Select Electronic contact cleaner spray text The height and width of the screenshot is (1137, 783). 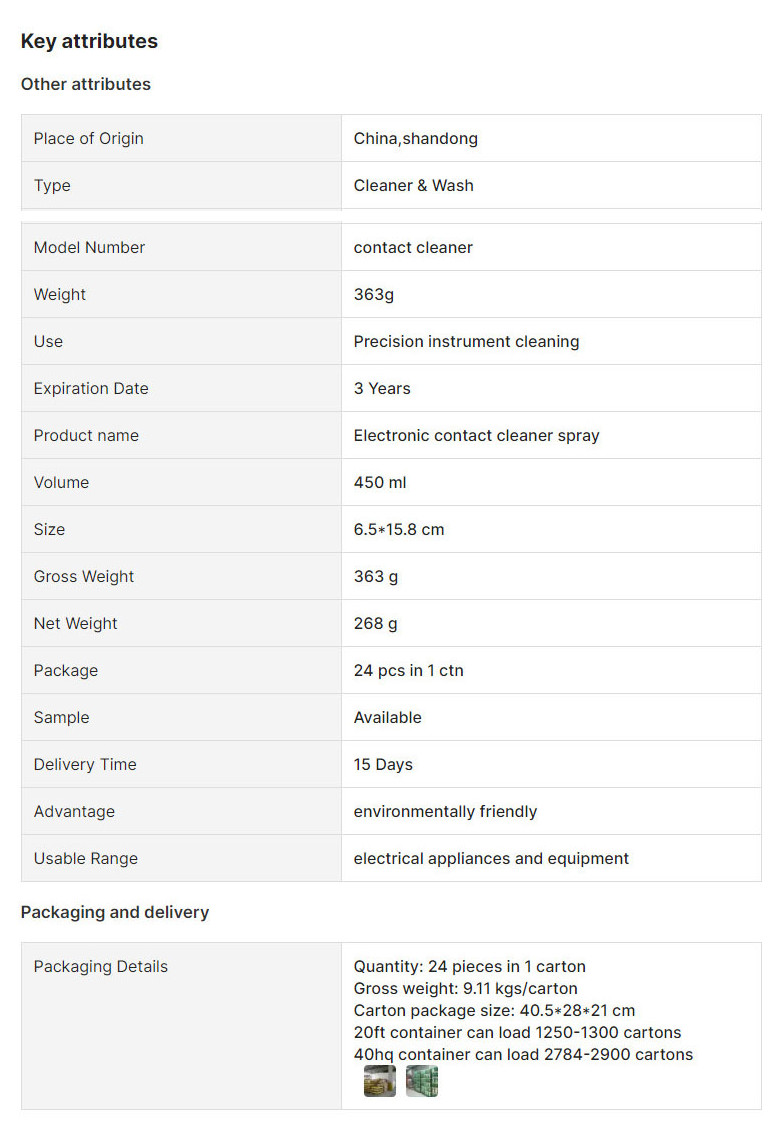point(476,436)
